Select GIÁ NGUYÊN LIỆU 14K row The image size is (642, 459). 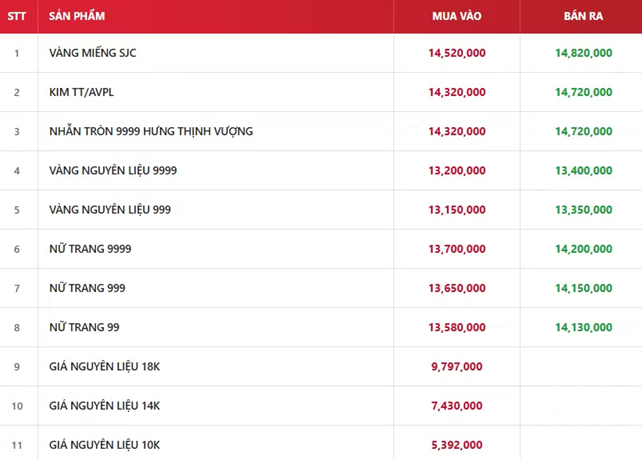[x=321, y=406]
